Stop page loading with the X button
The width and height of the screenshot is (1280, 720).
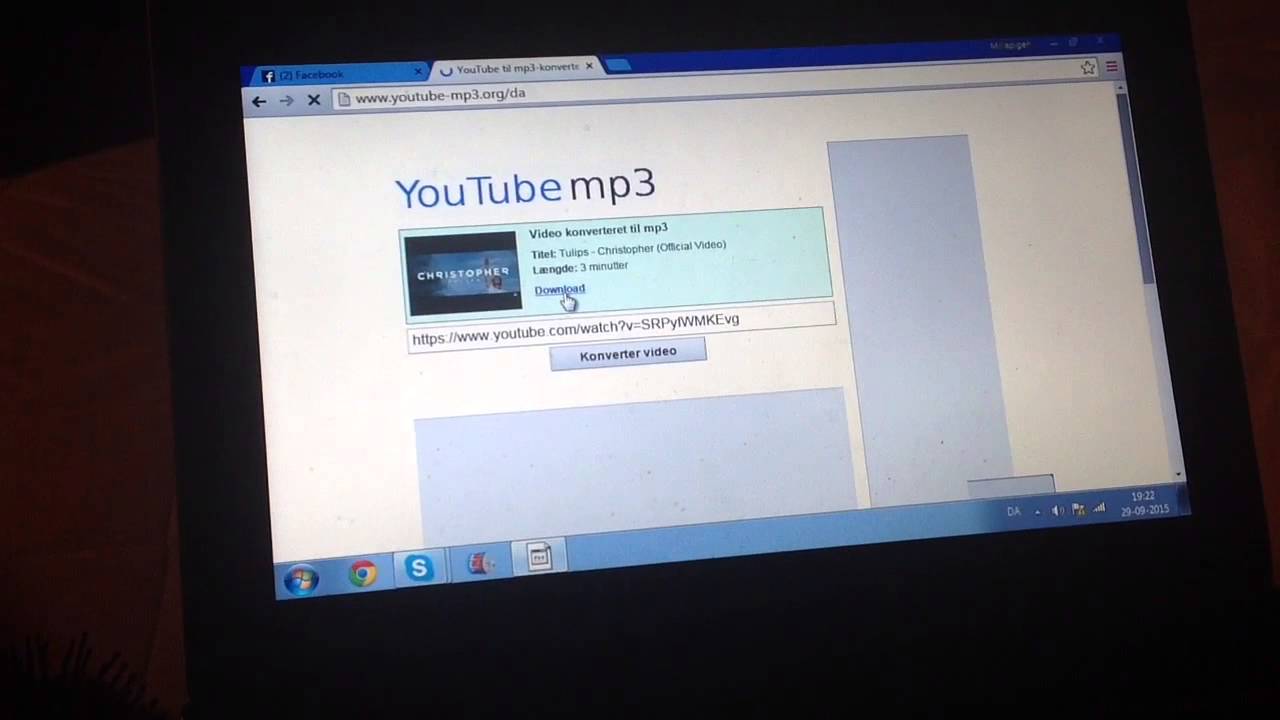313,100
